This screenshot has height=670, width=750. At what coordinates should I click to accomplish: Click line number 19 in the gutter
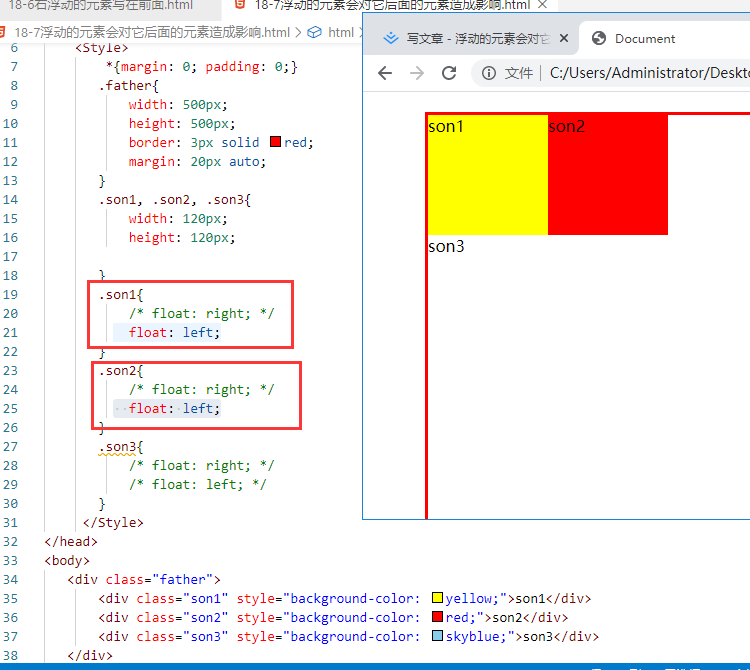(10, 295)
